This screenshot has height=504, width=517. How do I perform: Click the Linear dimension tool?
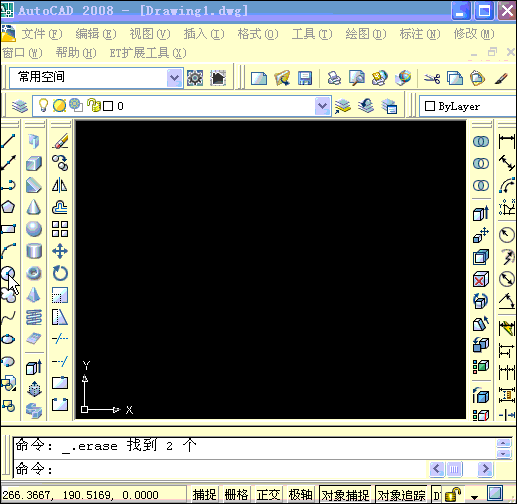tap(507, 141)
